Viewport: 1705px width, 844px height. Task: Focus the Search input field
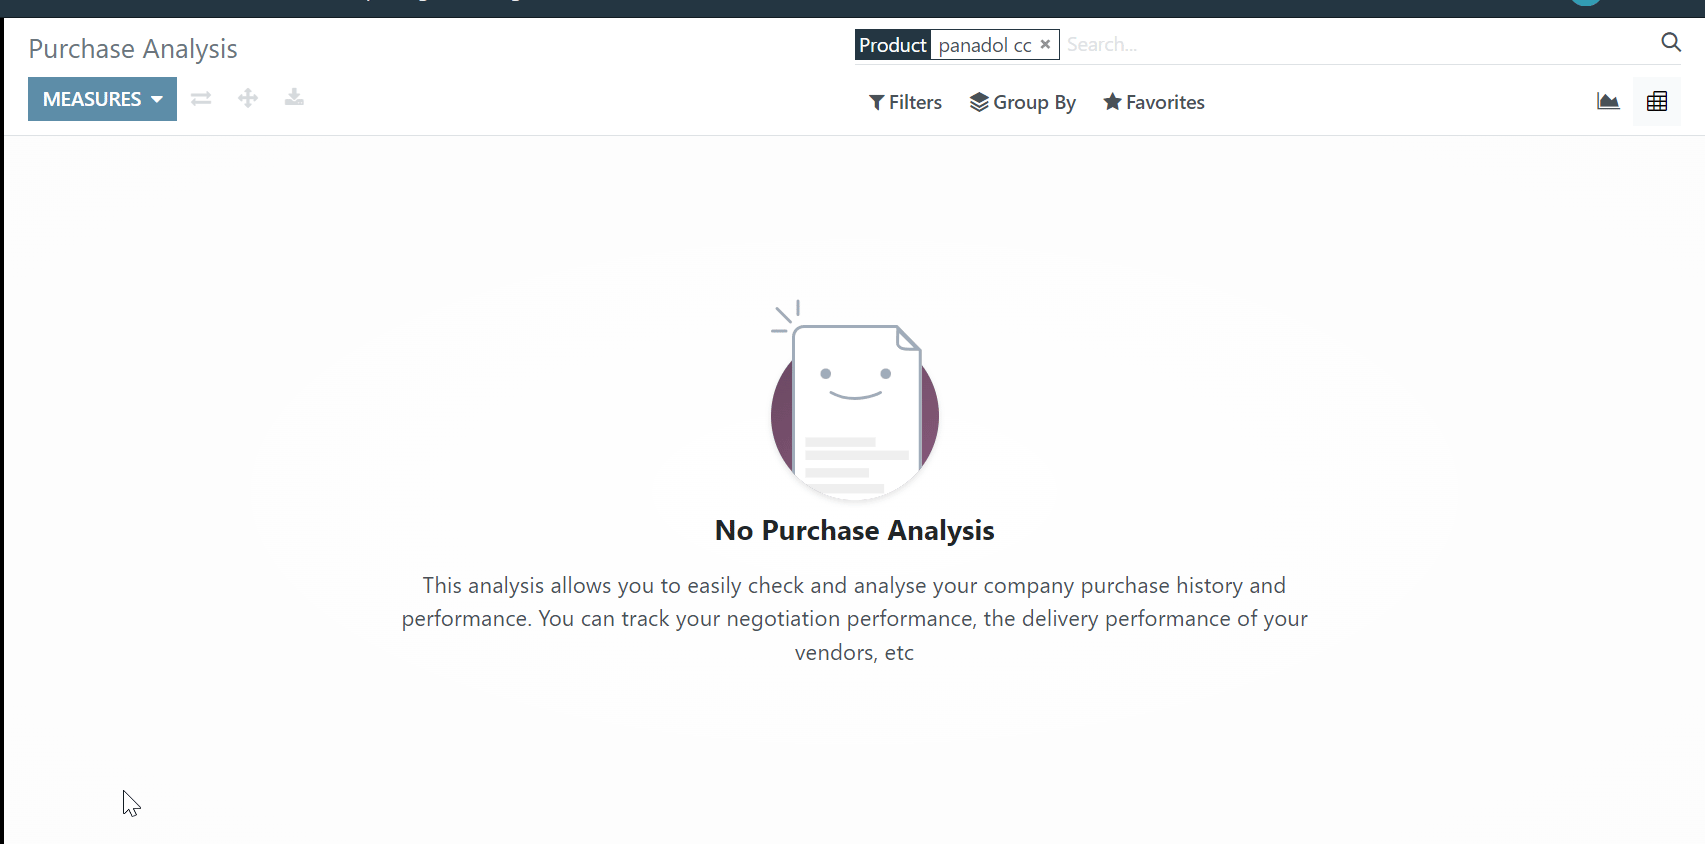point(1355,44)
